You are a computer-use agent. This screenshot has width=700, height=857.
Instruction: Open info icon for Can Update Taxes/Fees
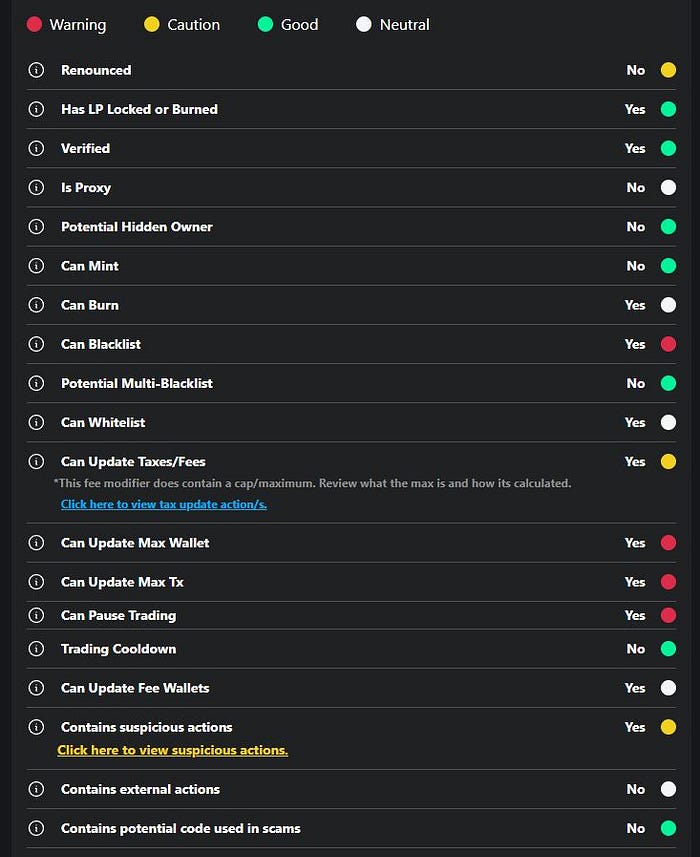(36, 461)
